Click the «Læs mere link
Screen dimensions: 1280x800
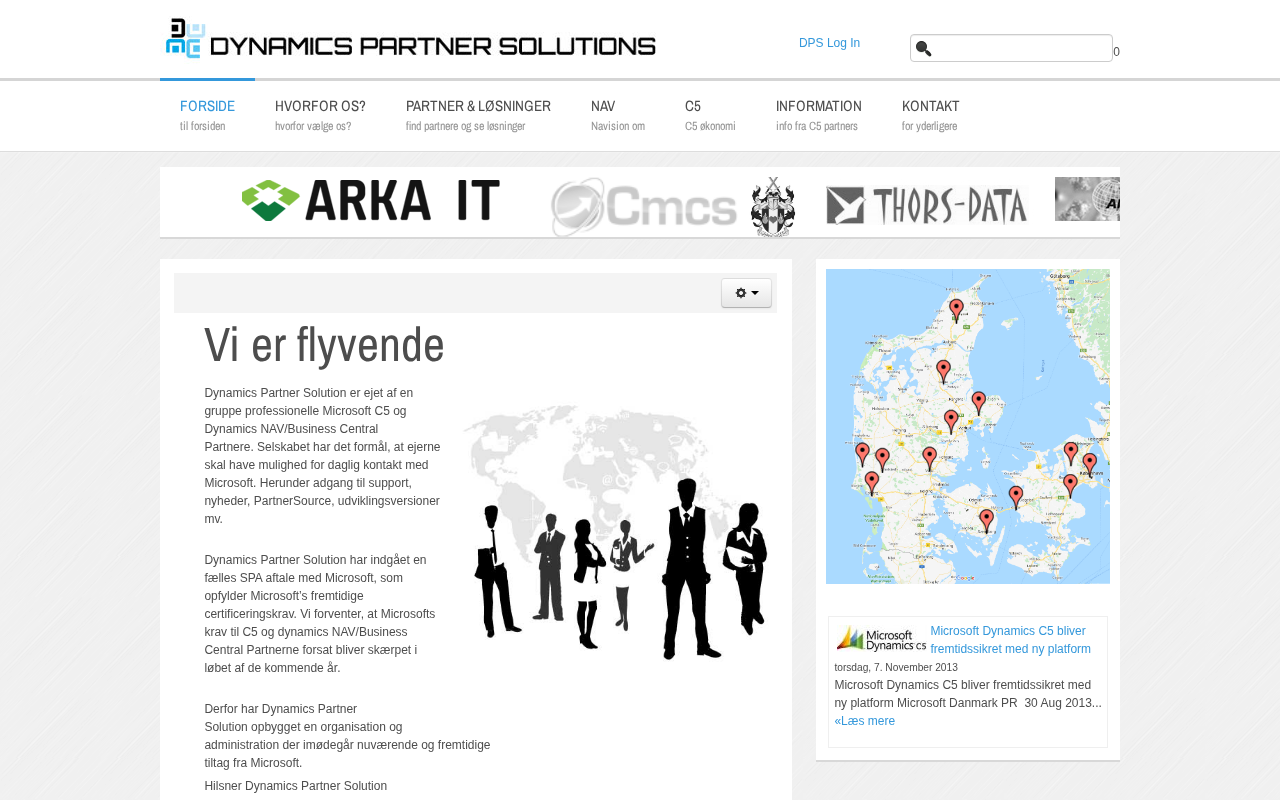[865, 721]
